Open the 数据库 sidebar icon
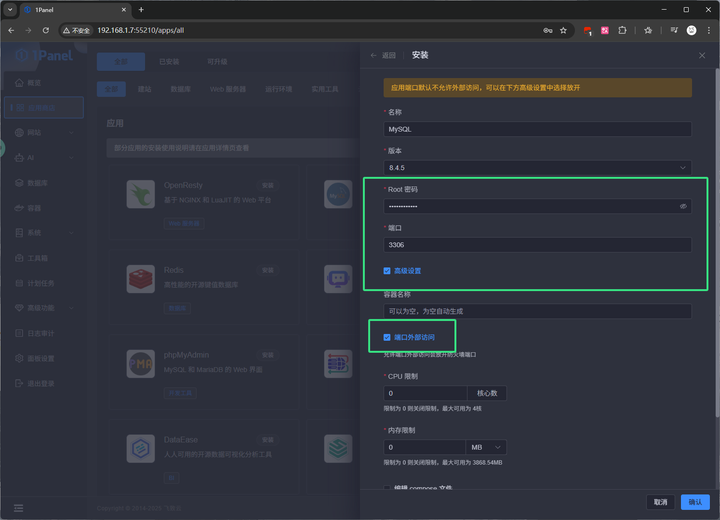Image resolution: width=720 pixels, height=520 pixels. [19, 183]
